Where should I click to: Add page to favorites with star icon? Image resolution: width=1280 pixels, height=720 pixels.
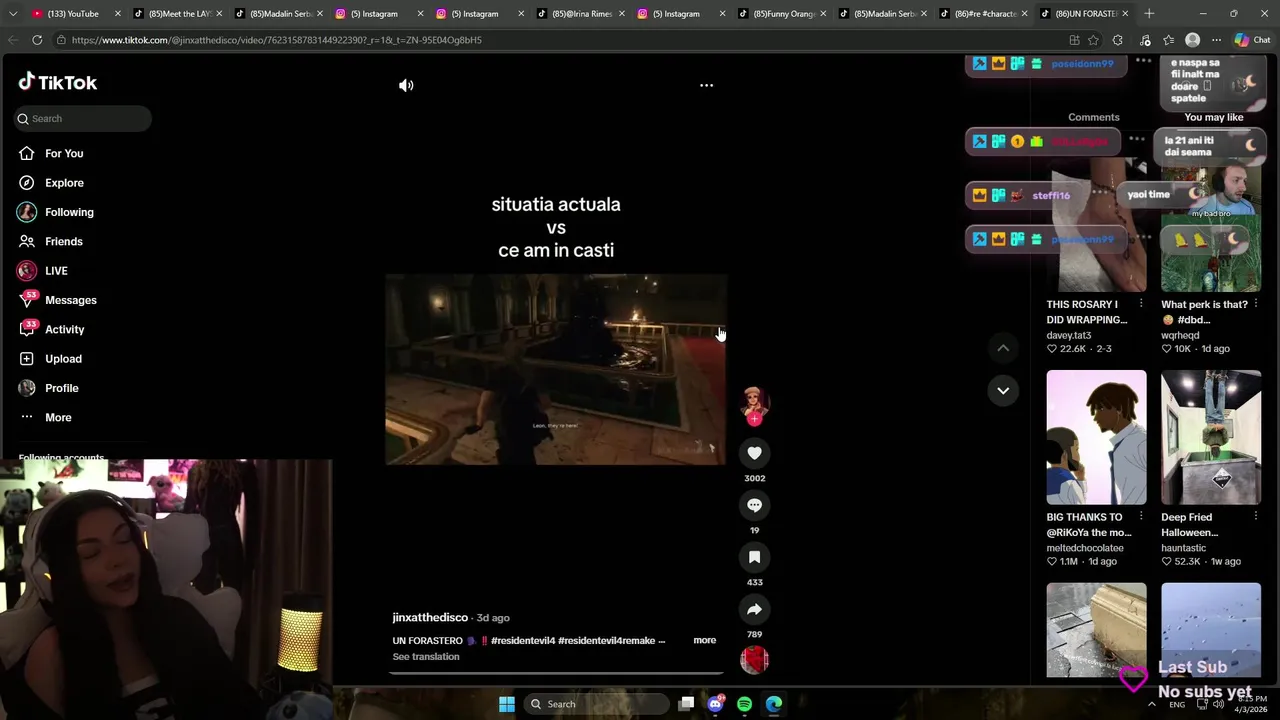pos(1093,40)
